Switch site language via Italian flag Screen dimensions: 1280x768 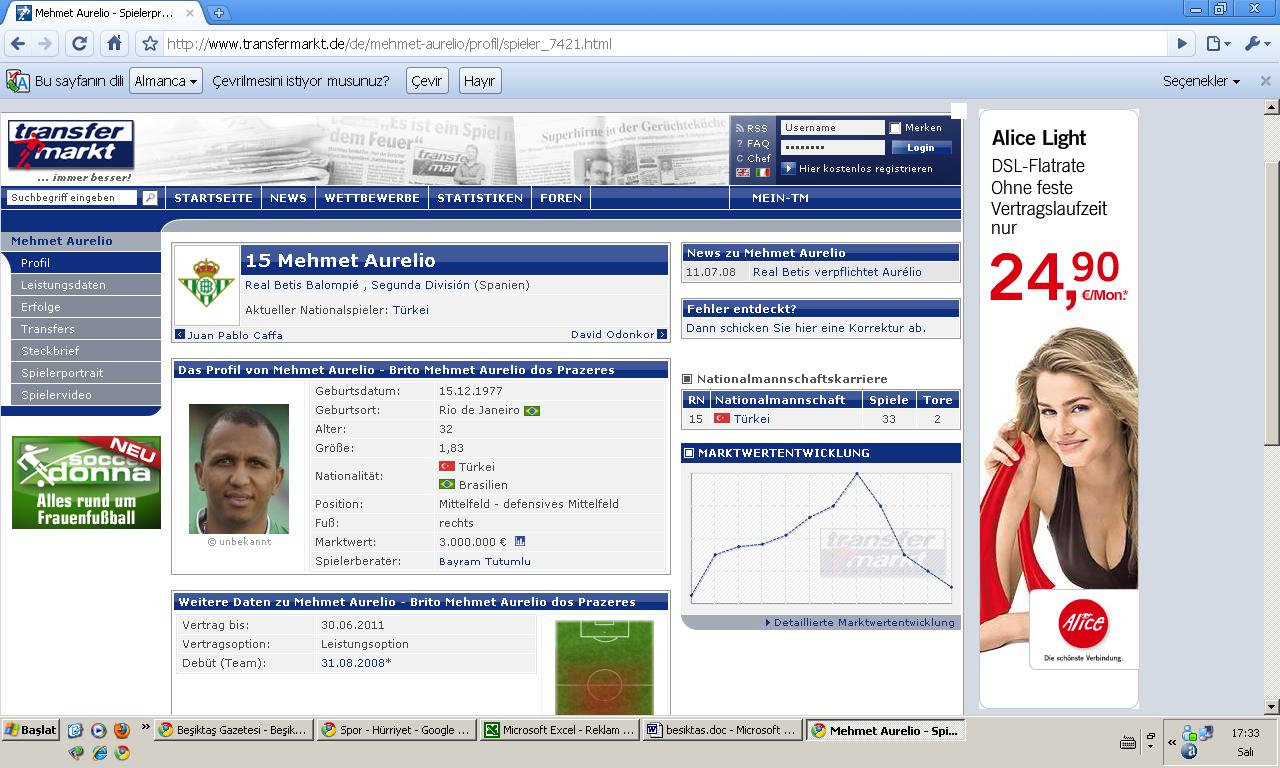coord(763,172)
